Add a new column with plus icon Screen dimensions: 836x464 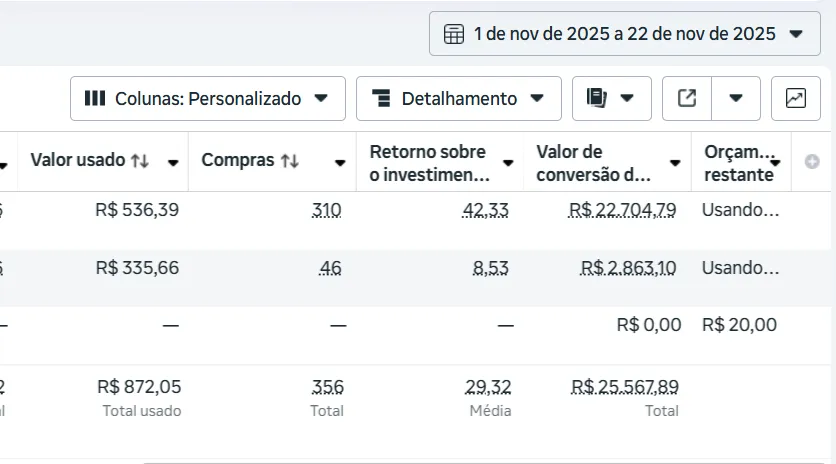tap(812, 162)
